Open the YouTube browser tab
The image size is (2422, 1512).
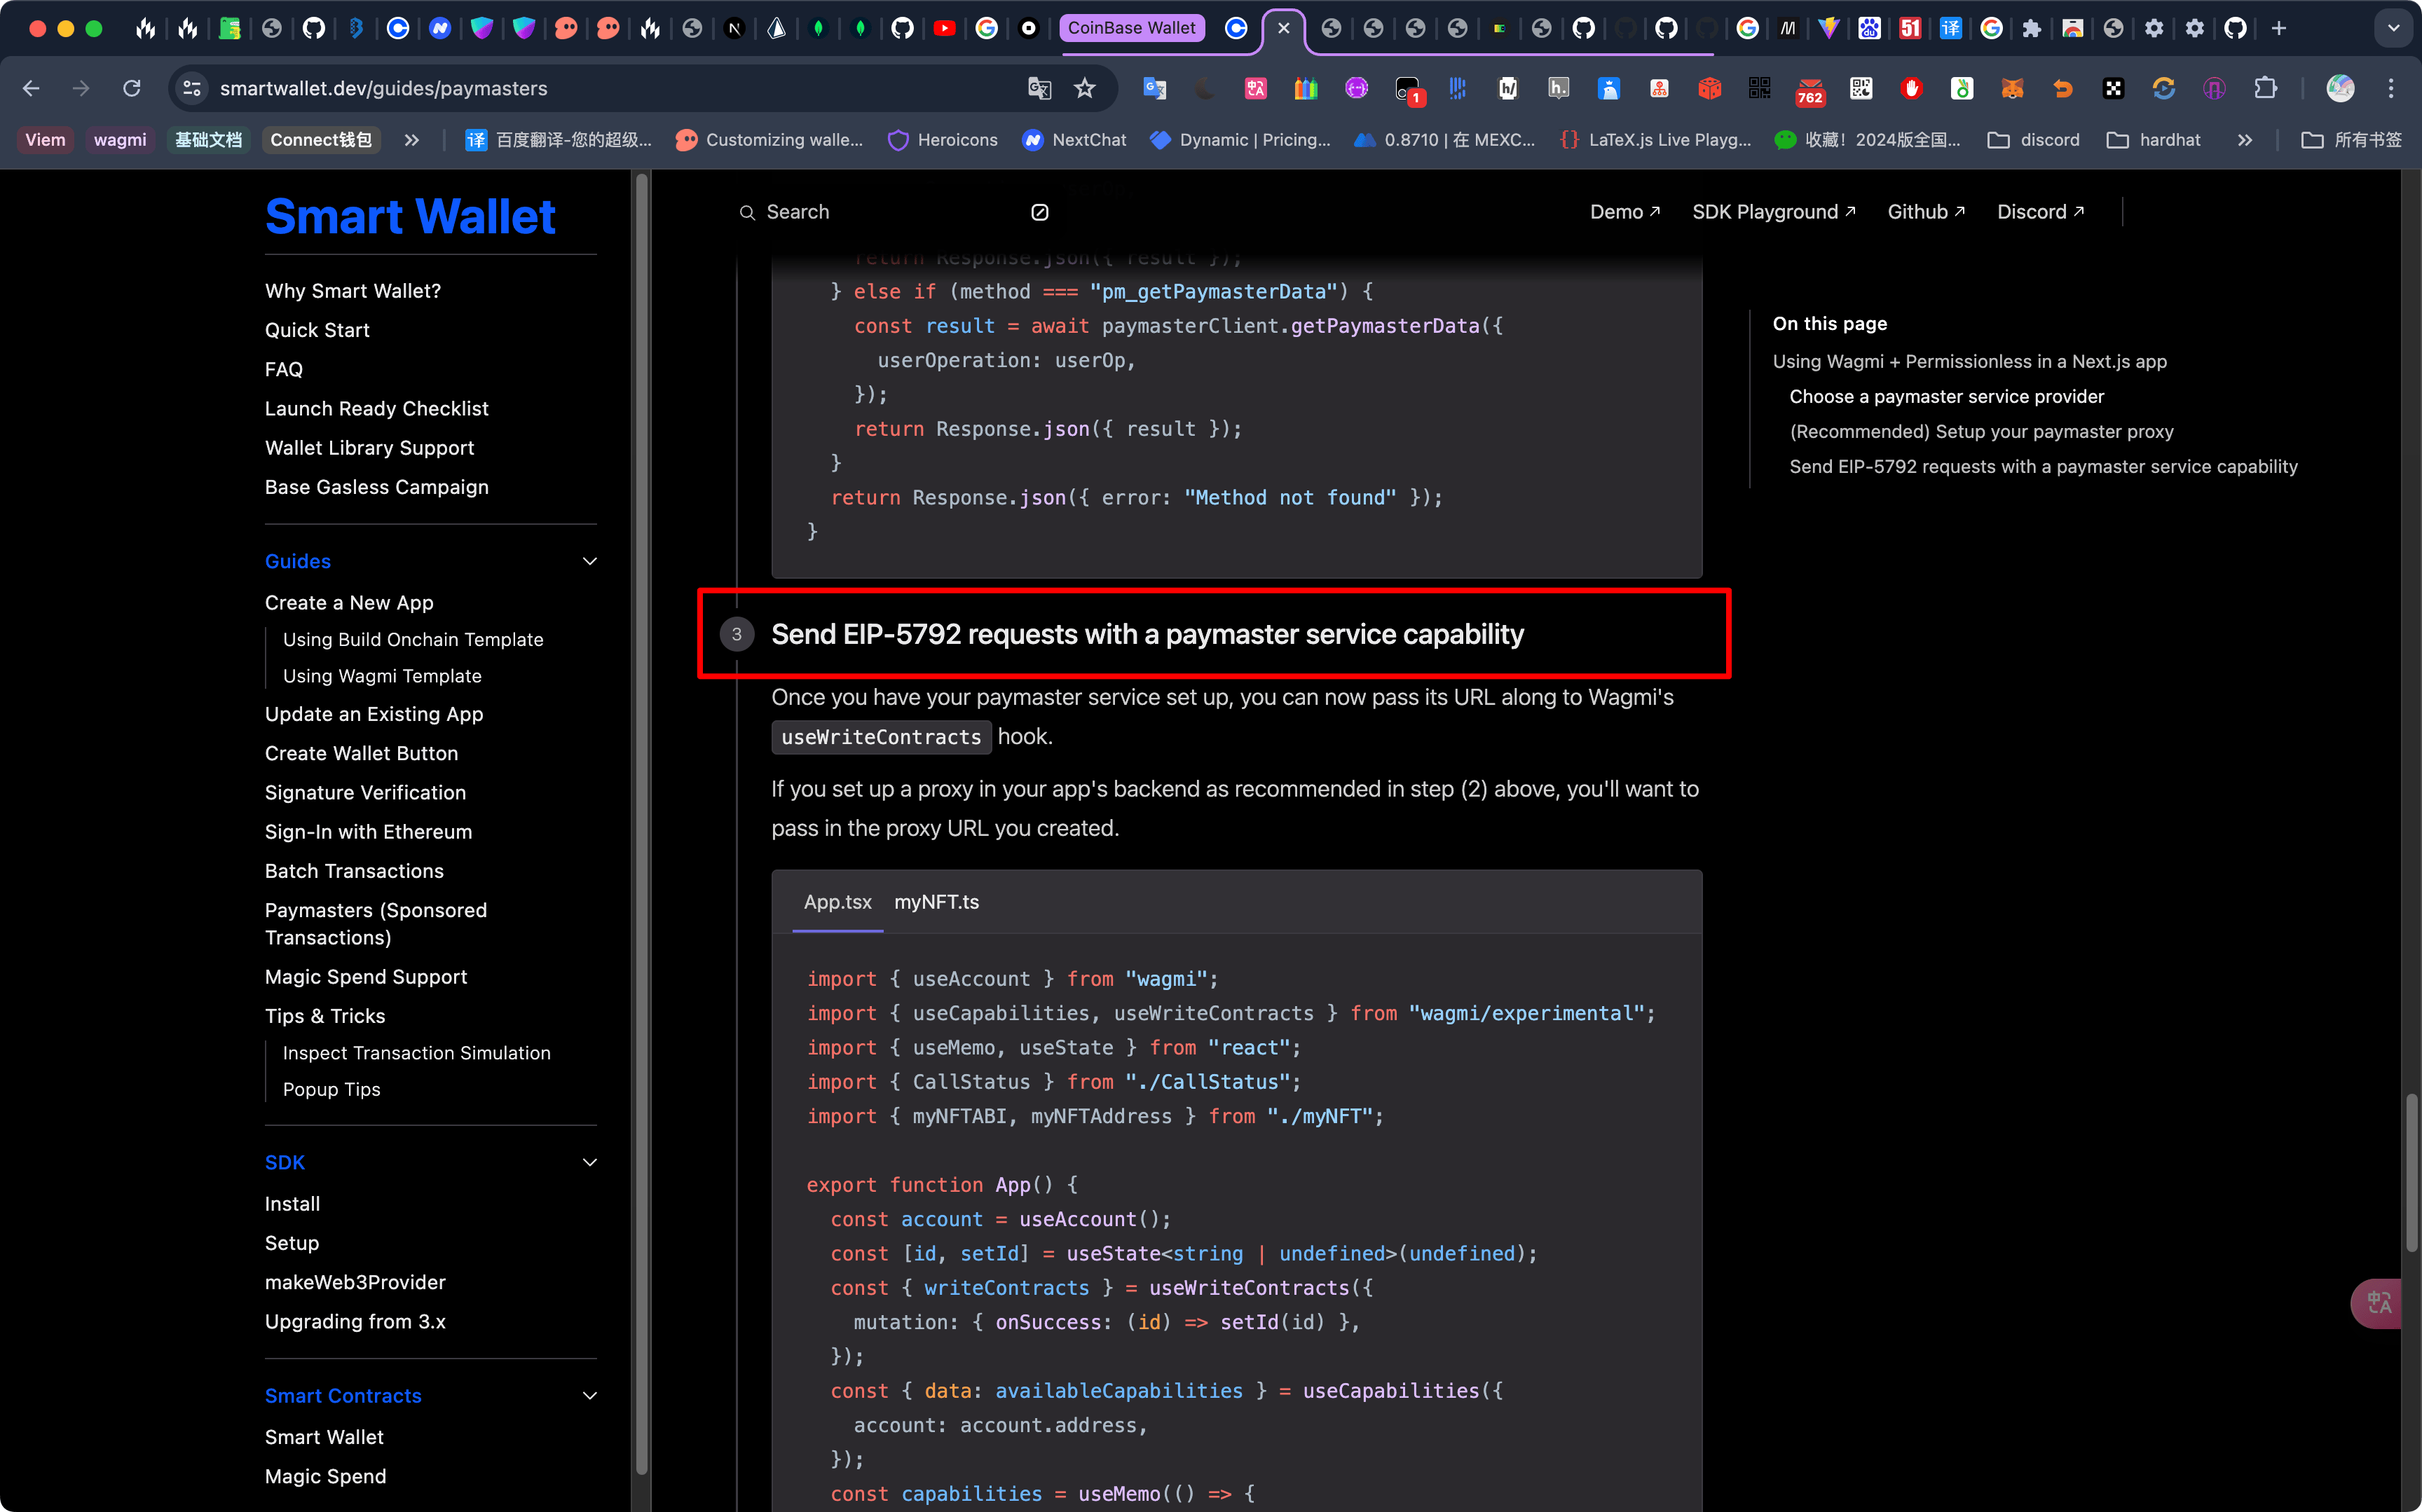point(944,28)
